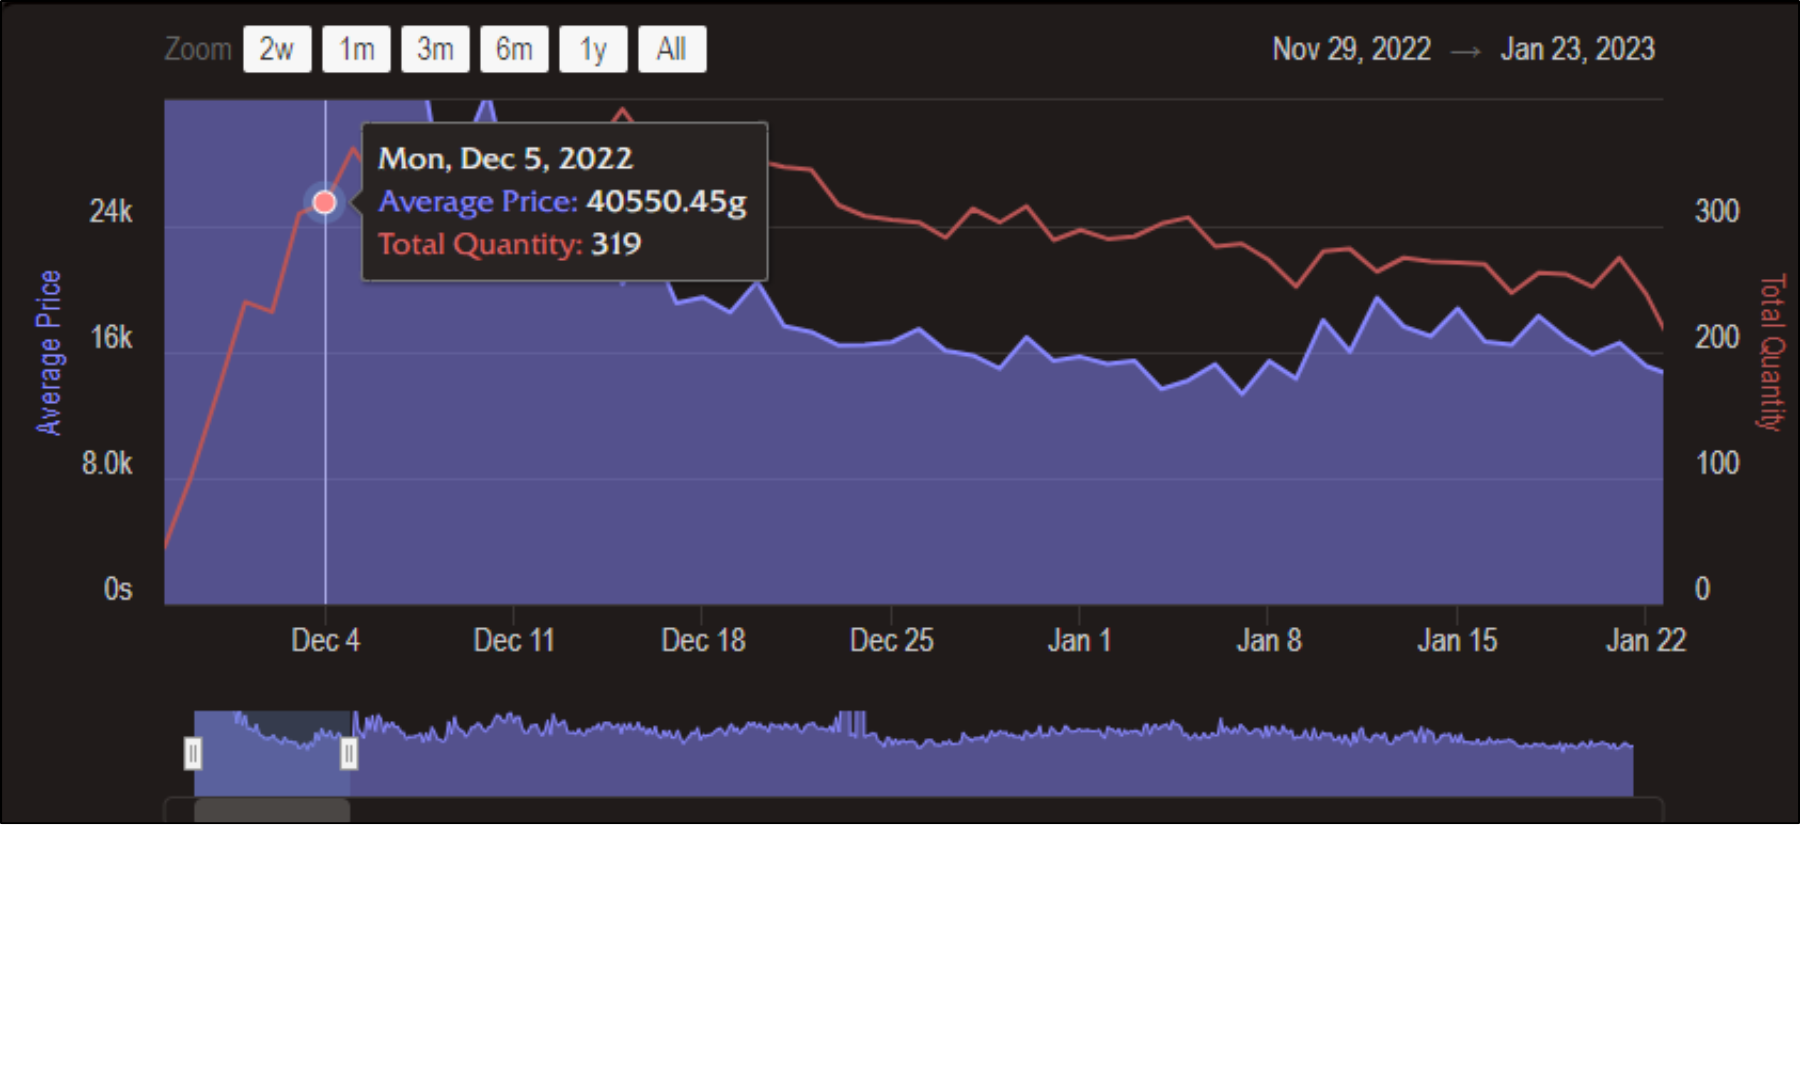1800x1080 pixels.
Task: Click the Jan 1 axis label
Action: pyautogui.click(x=1079, y=640)
